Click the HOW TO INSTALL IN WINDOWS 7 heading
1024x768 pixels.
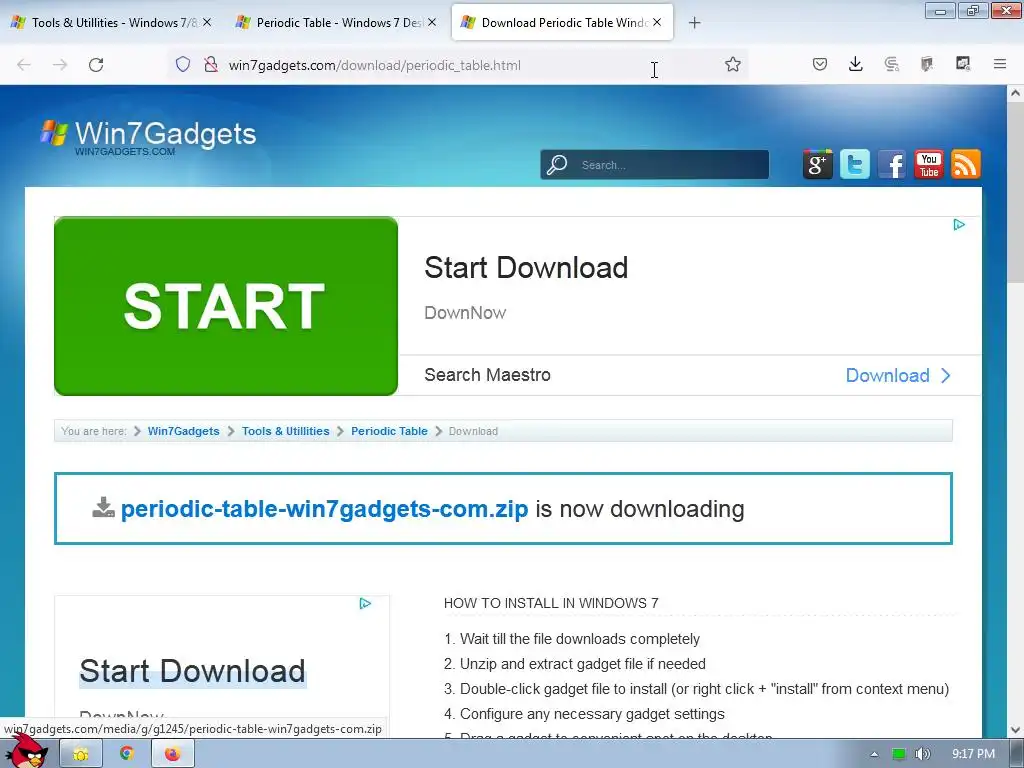[551, 603]
